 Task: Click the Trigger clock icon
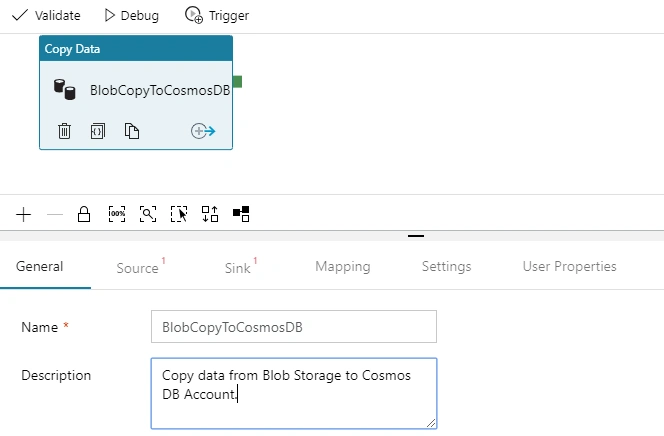pyautogui.click(x=194, y=15)
